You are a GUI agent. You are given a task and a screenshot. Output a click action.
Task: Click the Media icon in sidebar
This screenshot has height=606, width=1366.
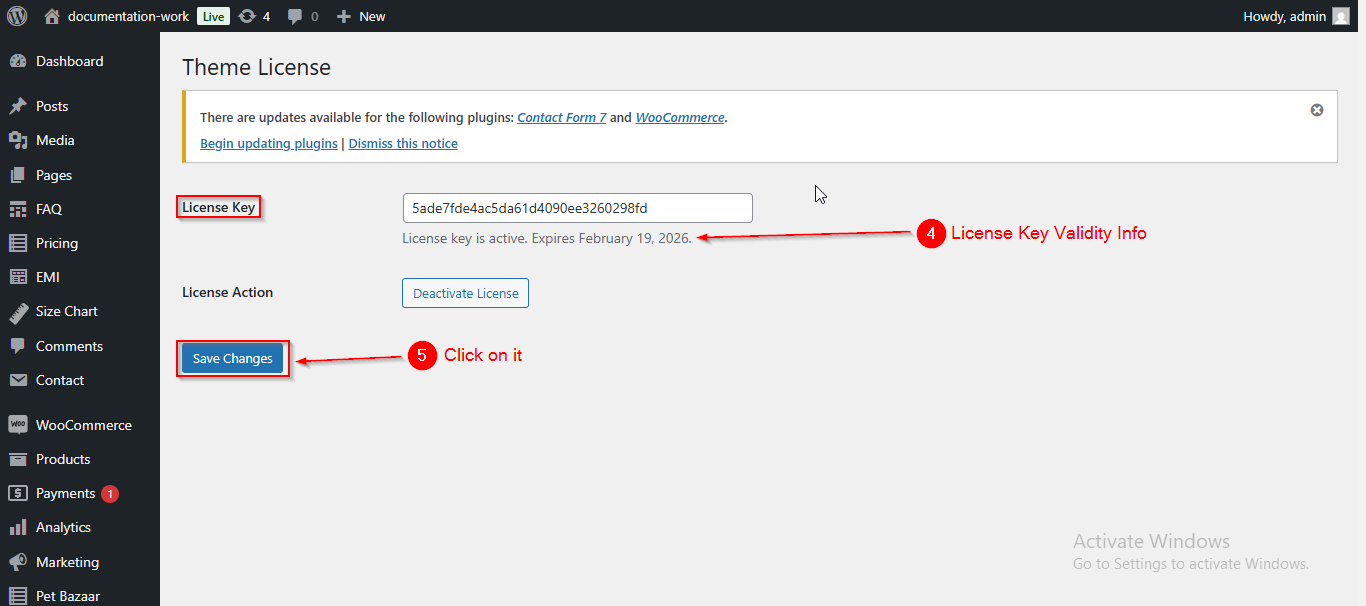[18, 140]
